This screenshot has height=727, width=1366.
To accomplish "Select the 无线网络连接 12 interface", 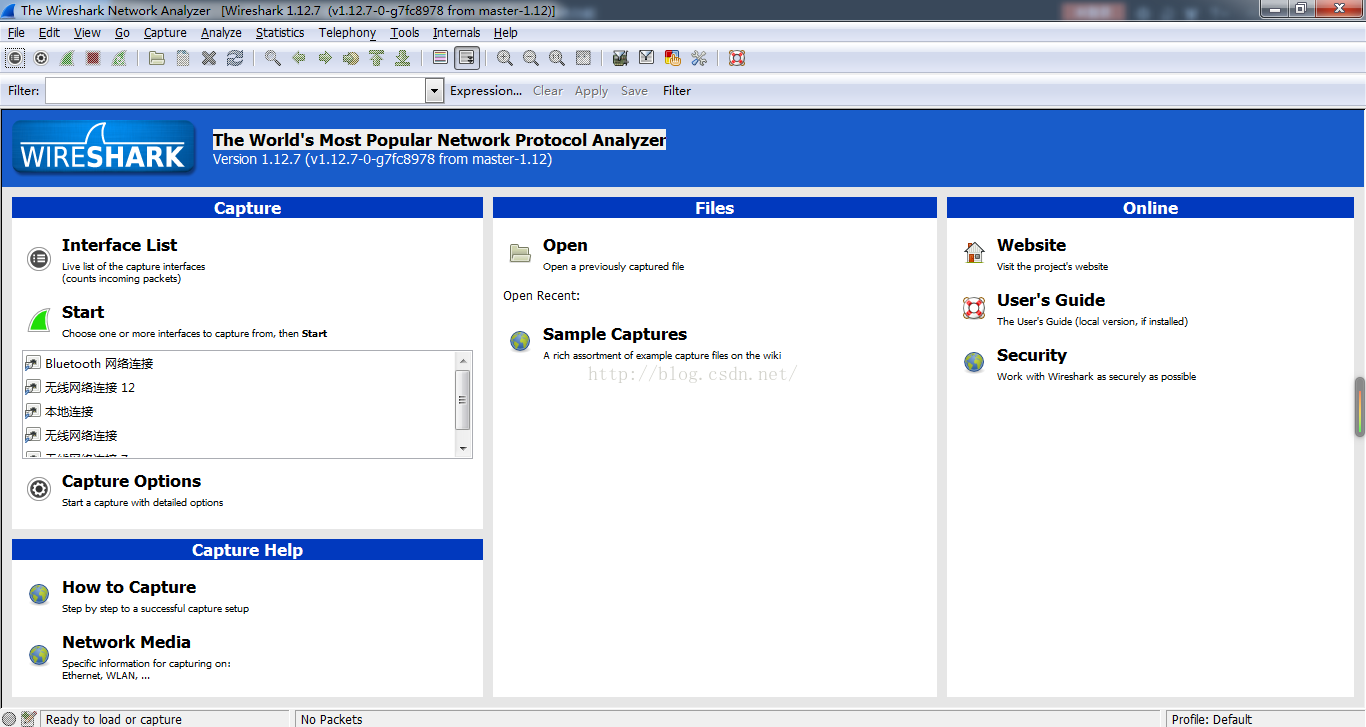I will pos(239,387).
